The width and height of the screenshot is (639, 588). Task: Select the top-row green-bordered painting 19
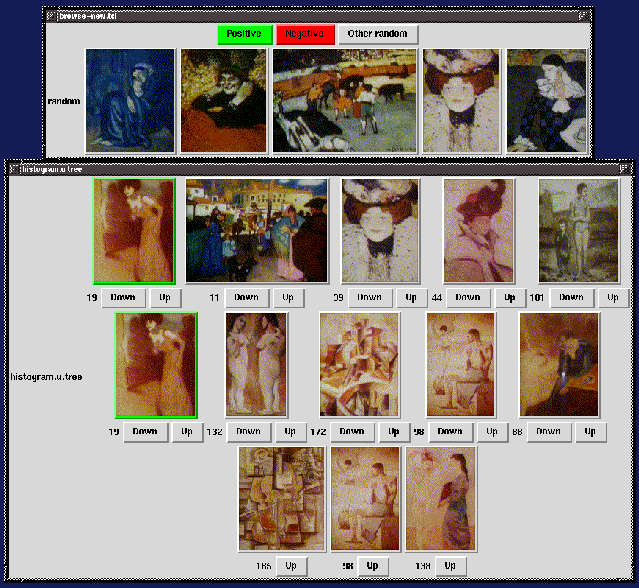[x=134, y=231]
